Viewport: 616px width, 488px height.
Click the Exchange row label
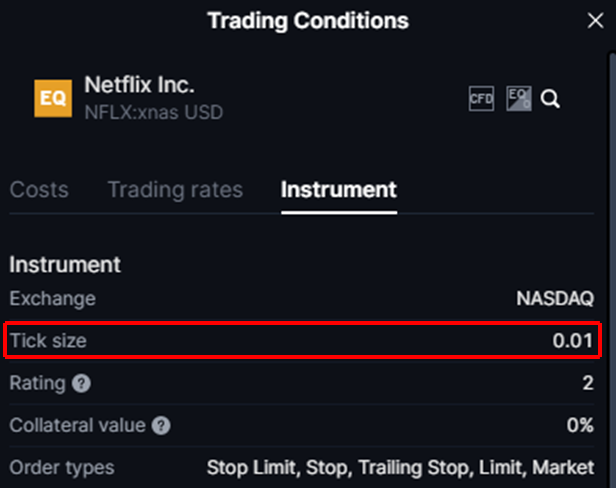click(x=52, y=298)
